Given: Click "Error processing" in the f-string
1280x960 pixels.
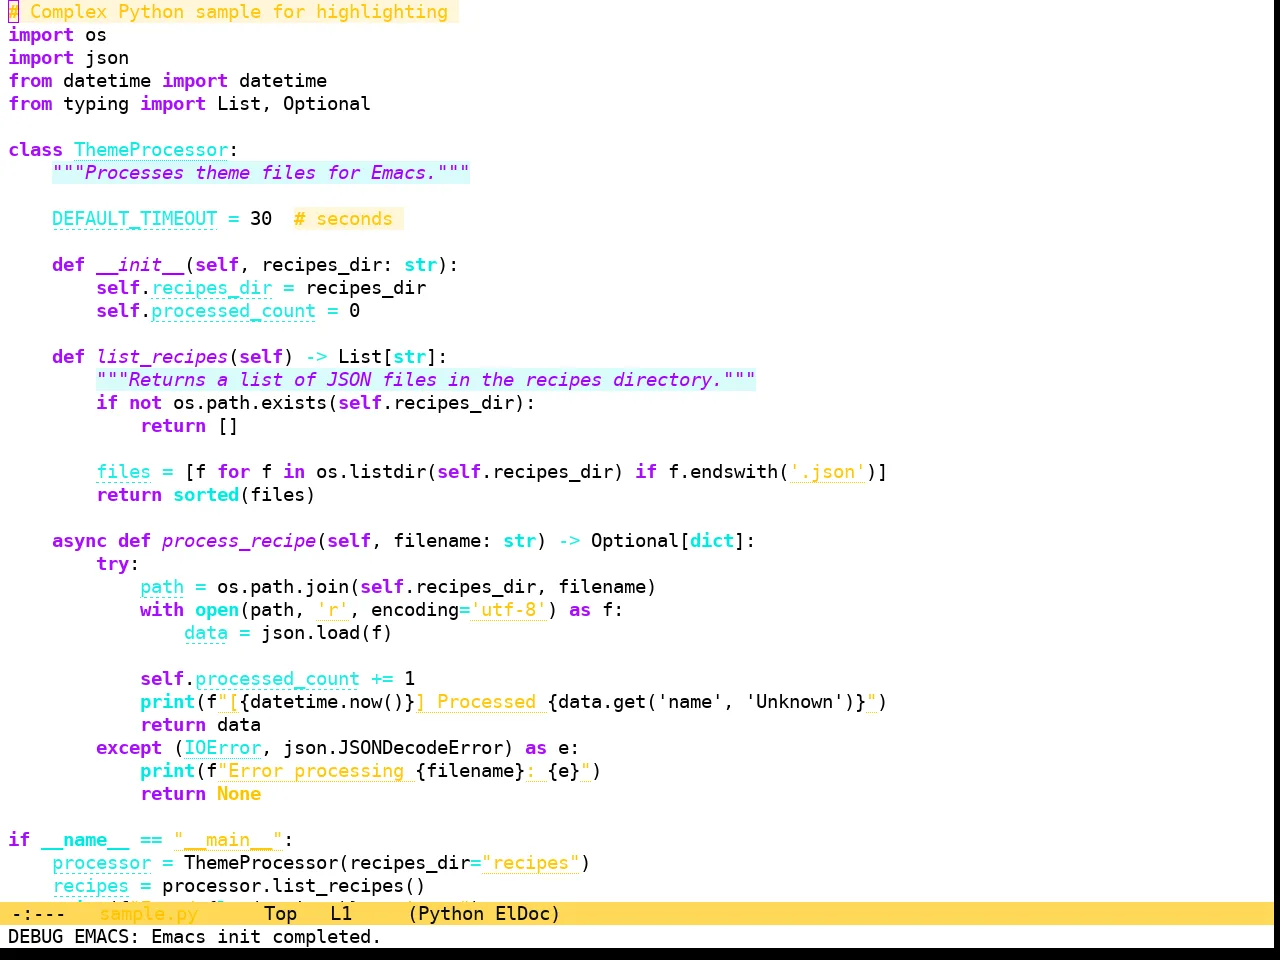Looking at the screenshot, I should click(316, 771).
